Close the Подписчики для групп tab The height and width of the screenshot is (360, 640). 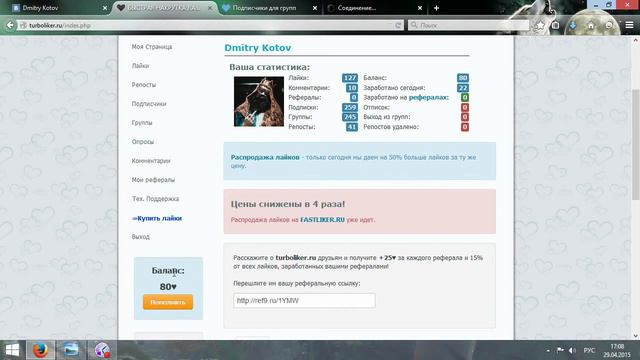[x=315, y=8]
